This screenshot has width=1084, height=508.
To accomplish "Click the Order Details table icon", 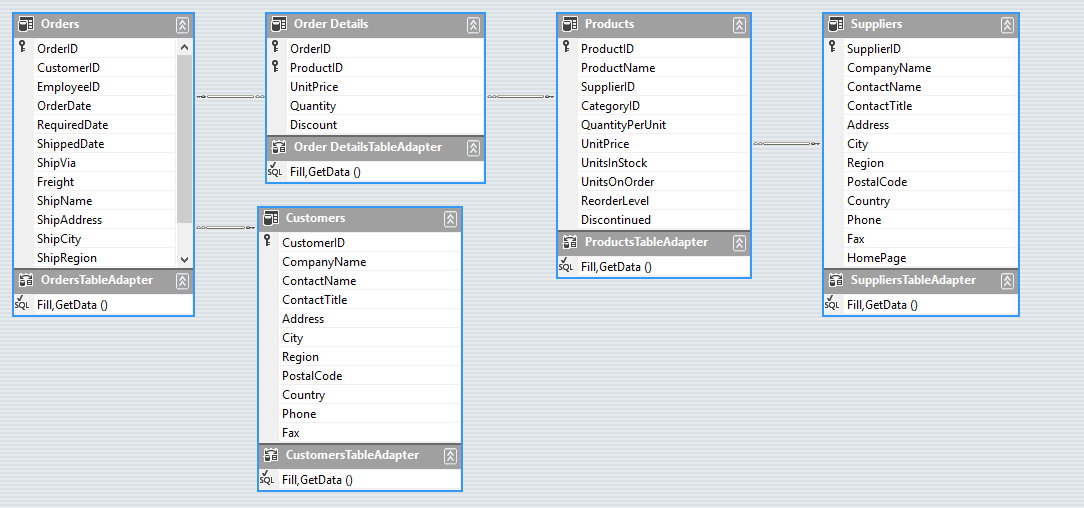I will point(279,24).
